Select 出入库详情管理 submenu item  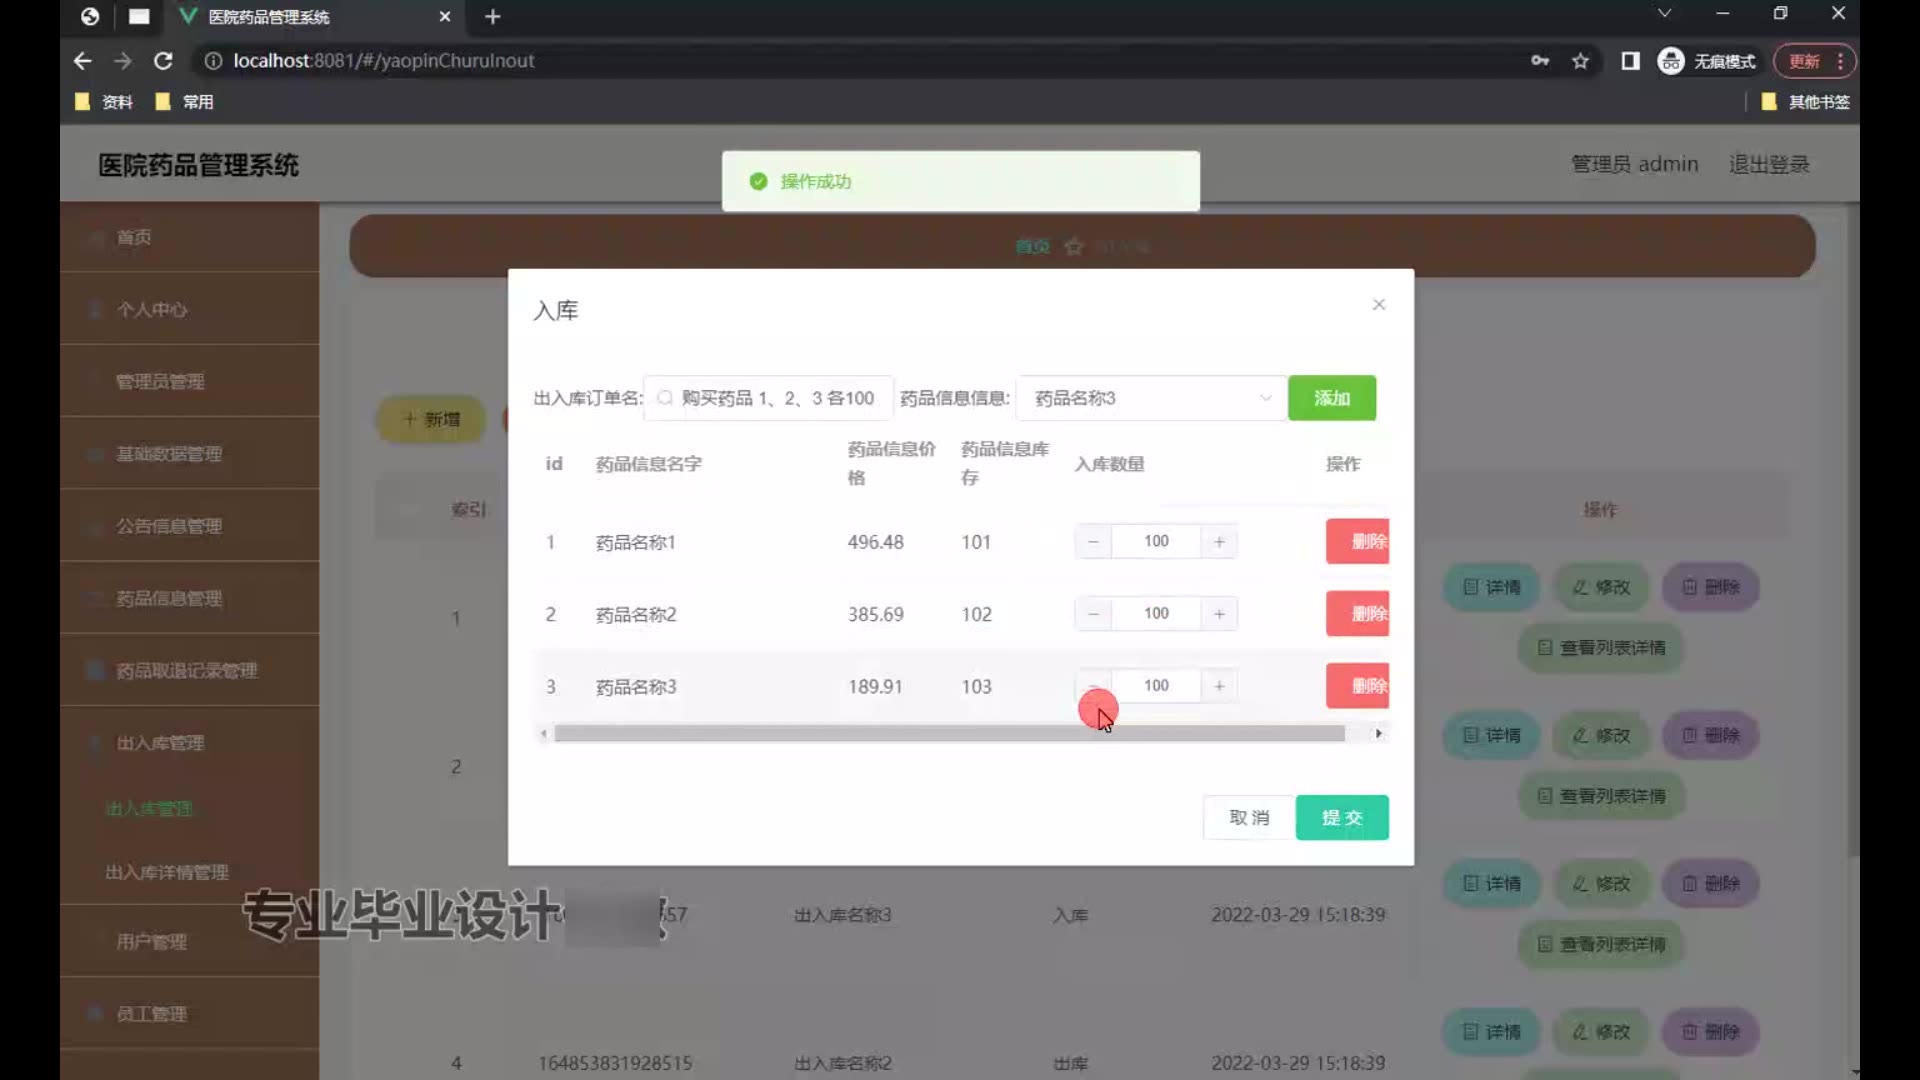tap(167, 872)
